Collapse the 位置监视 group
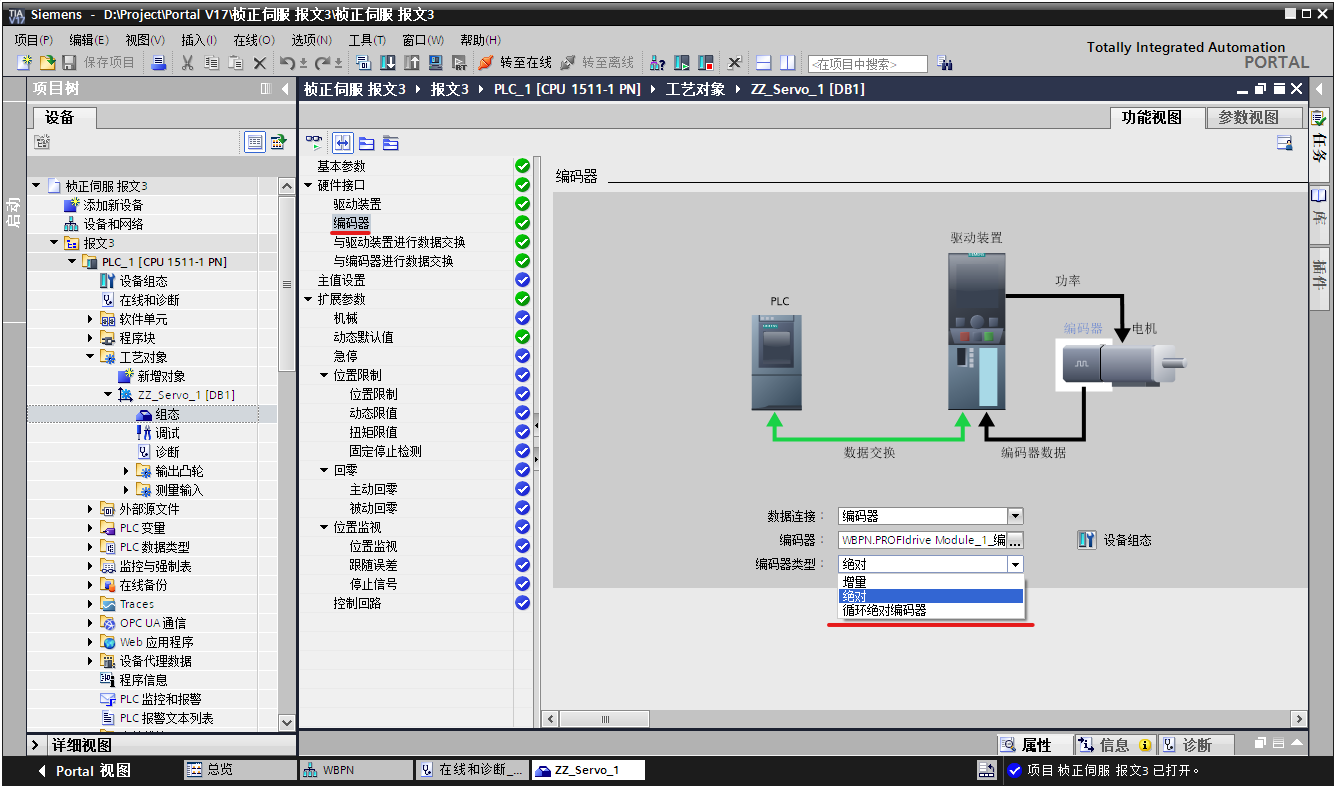1336x788 pixels. 325,527
